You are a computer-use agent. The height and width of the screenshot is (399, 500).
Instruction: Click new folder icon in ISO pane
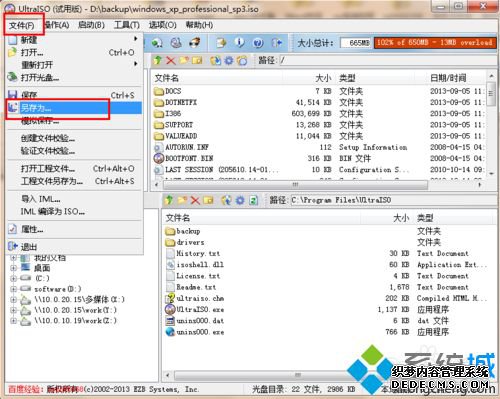[x=184, y=60]
